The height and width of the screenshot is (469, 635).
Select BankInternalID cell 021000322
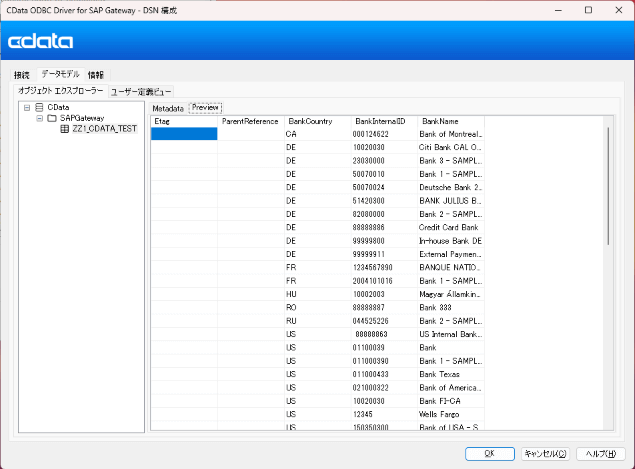(384, 388)
